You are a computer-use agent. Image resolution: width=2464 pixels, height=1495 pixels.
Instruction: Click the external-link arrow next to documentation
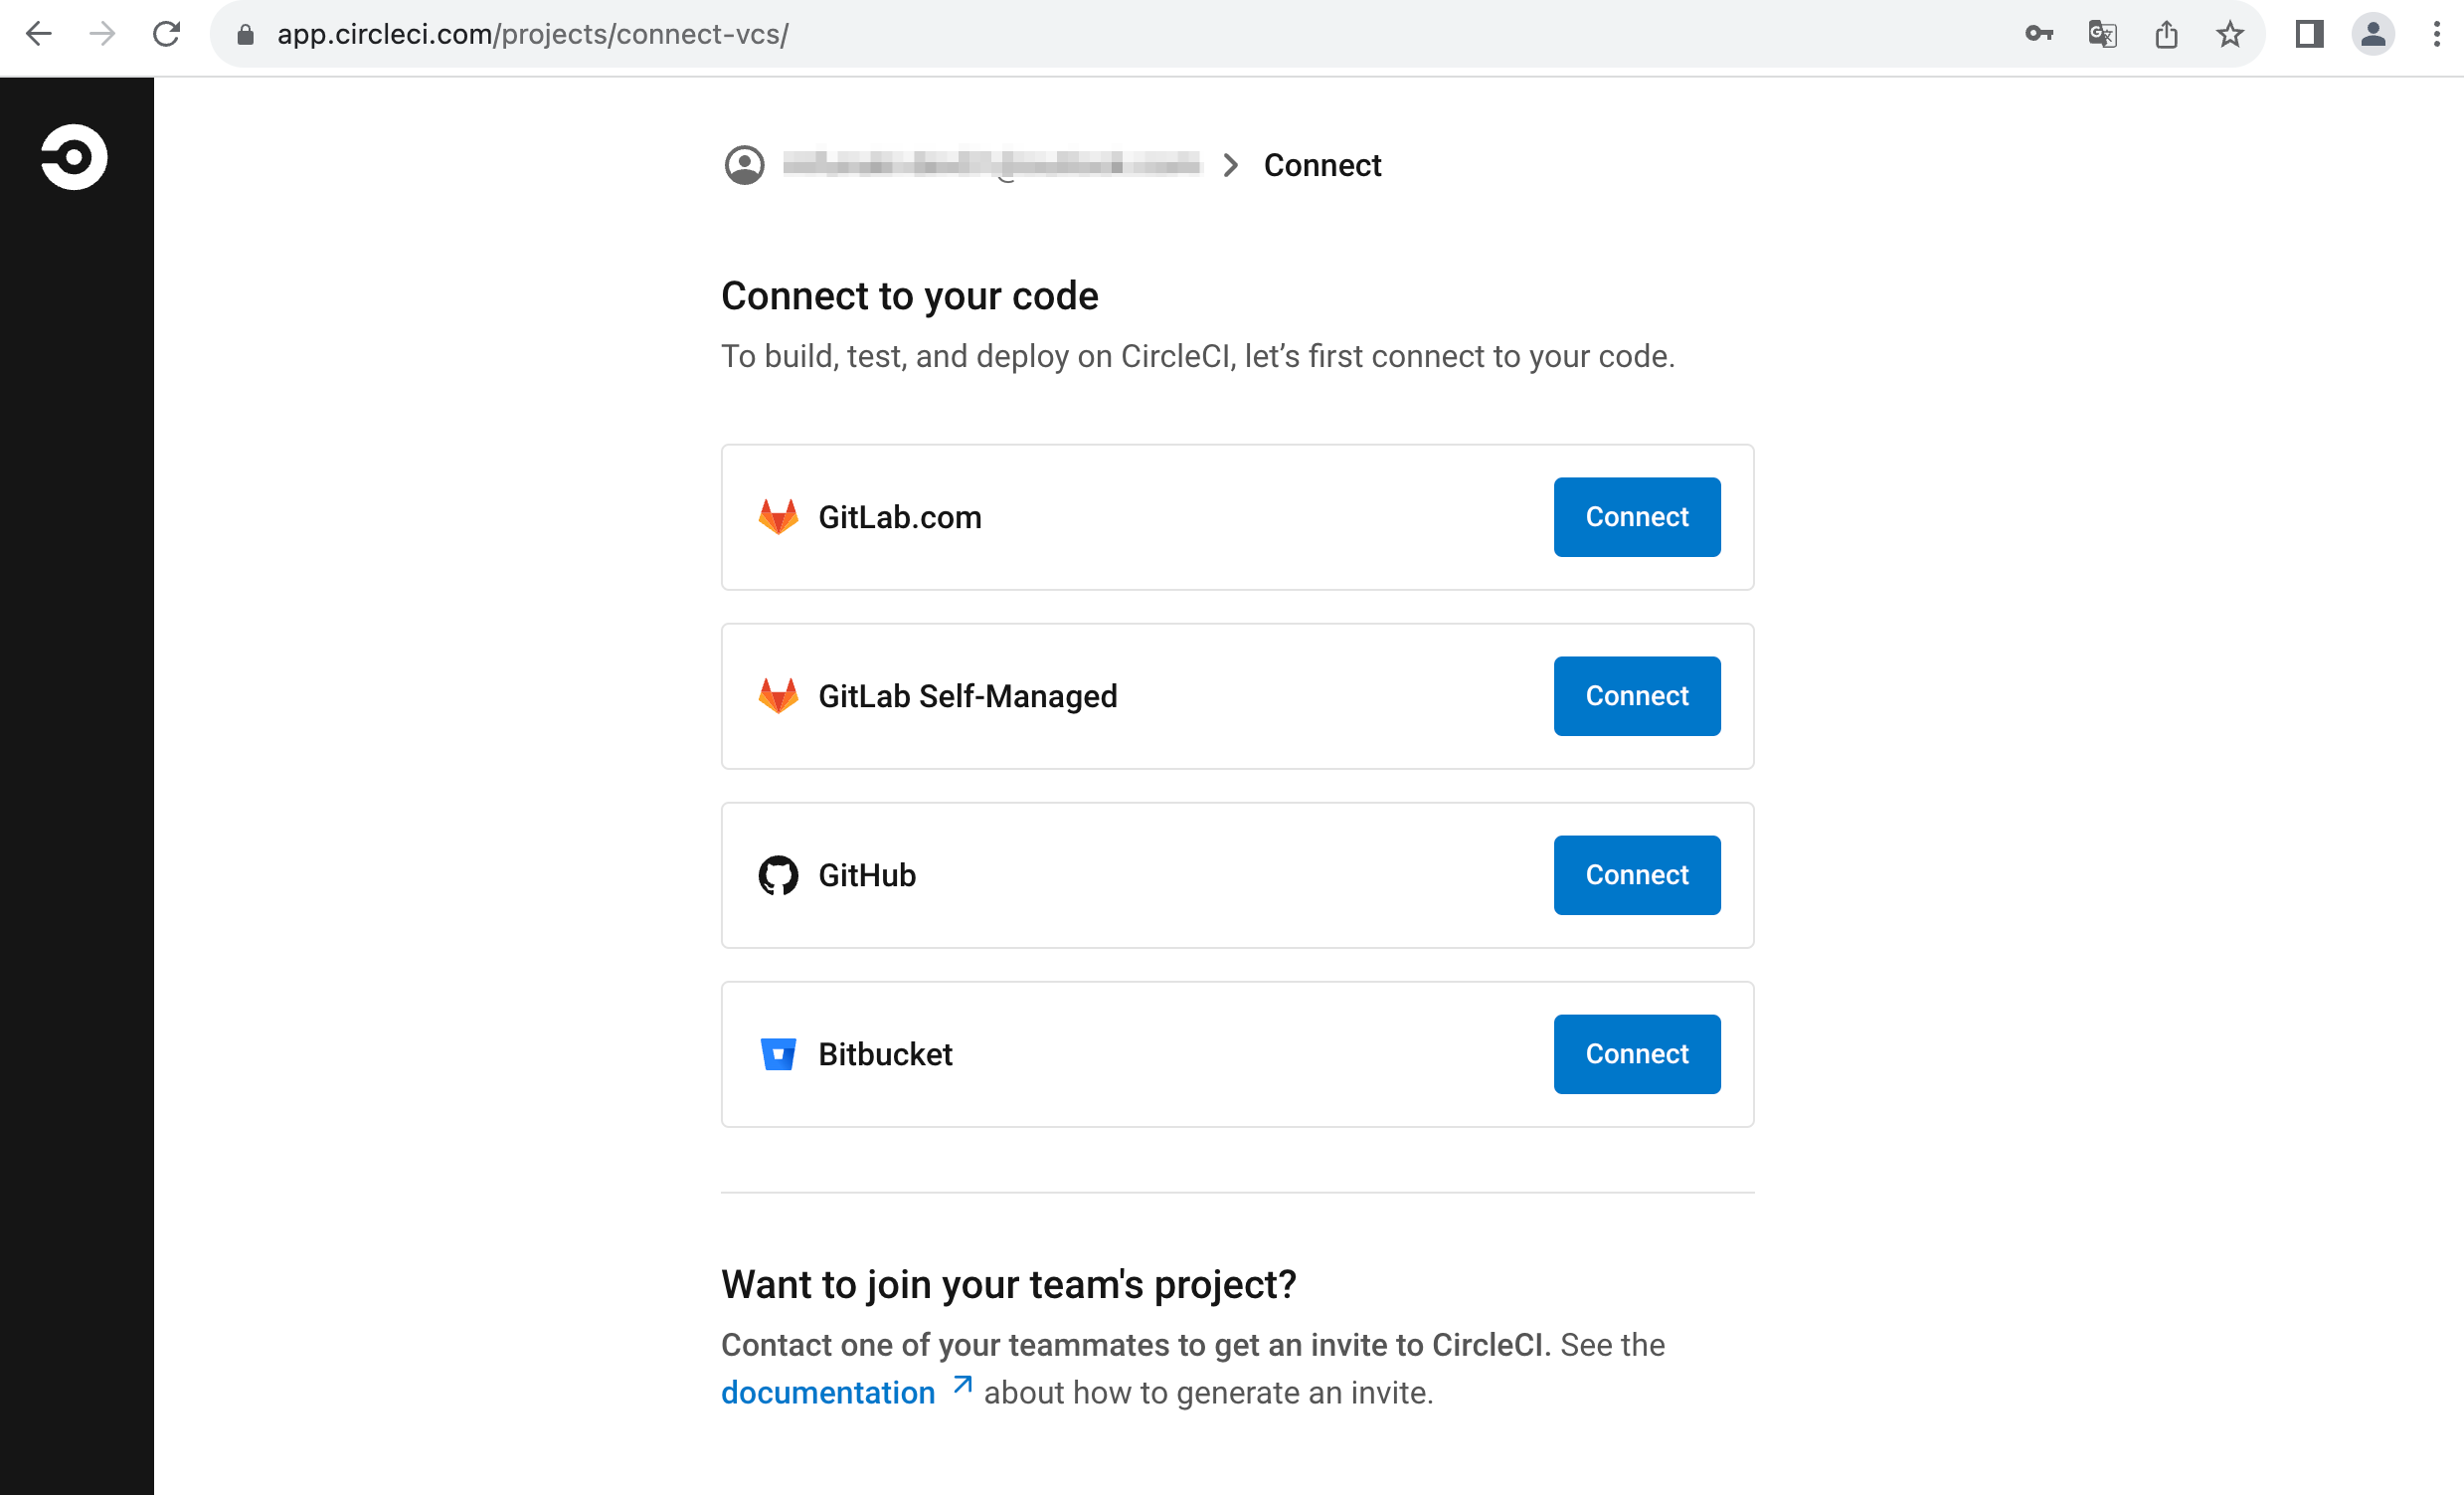(x=961, y=1386)
